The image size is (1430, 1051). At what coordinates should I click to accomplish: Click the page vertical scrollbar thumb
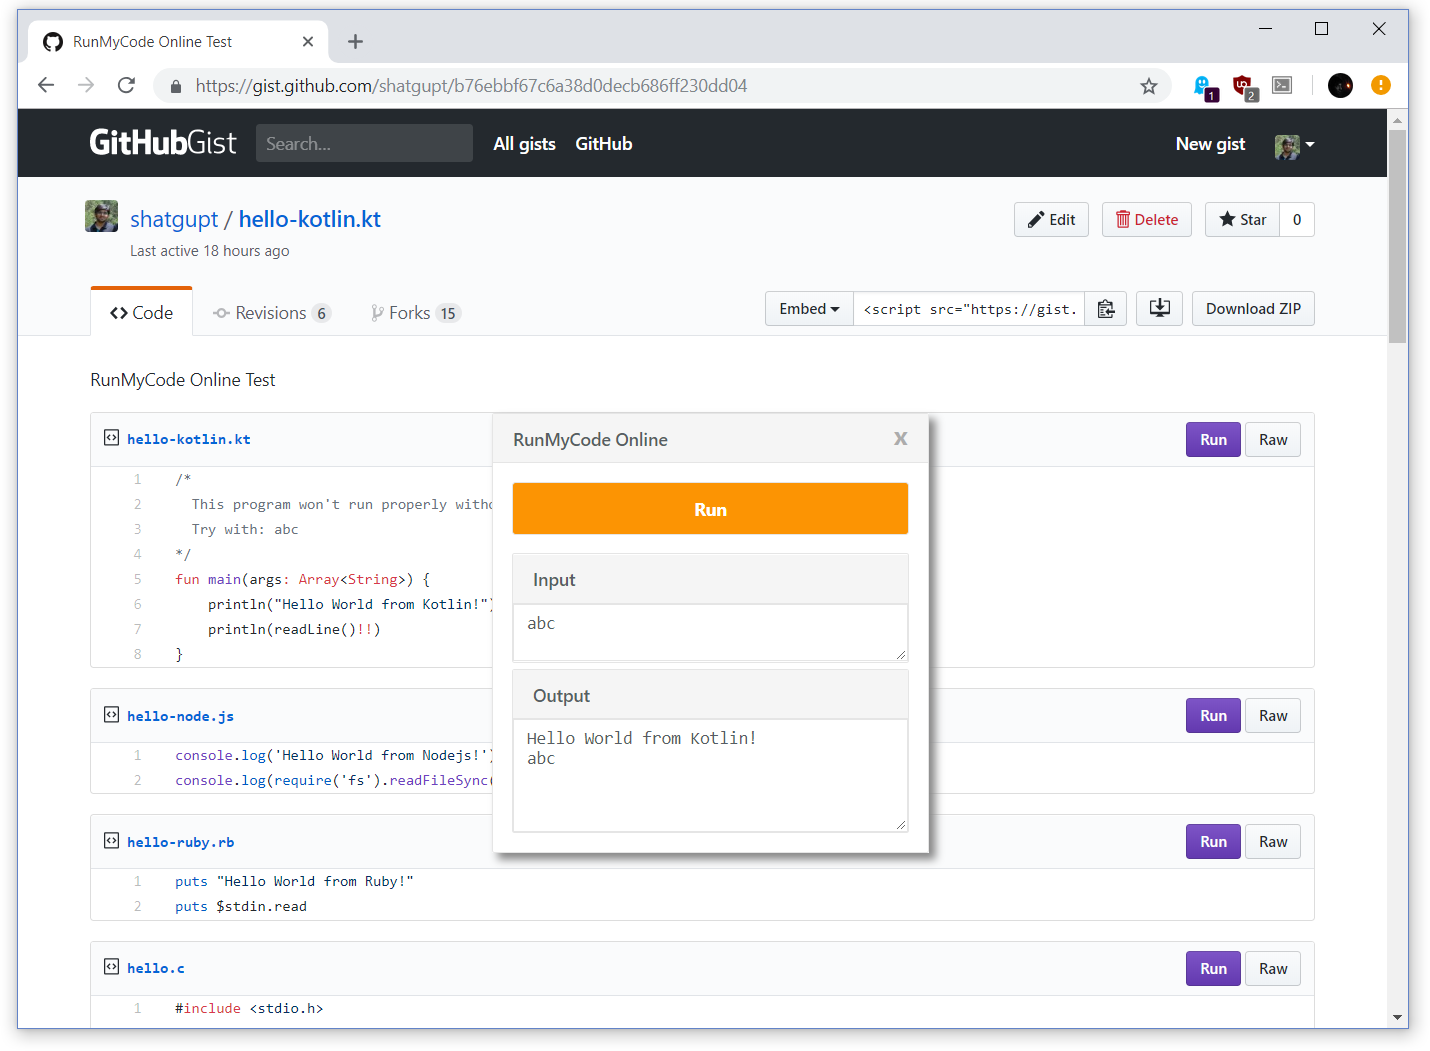pos(1398,236)
